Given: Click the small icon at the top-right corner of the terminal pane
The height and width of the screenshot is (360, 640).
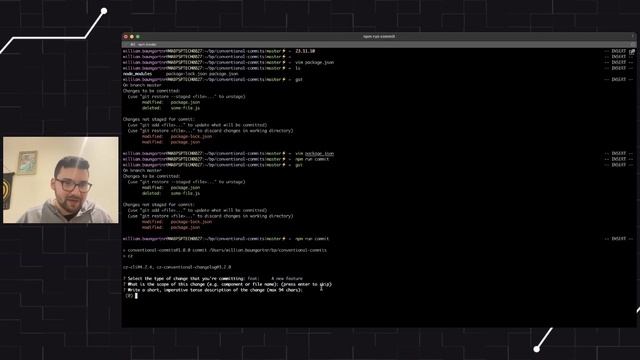Looking at the screenshot, I should click(632, 52).
